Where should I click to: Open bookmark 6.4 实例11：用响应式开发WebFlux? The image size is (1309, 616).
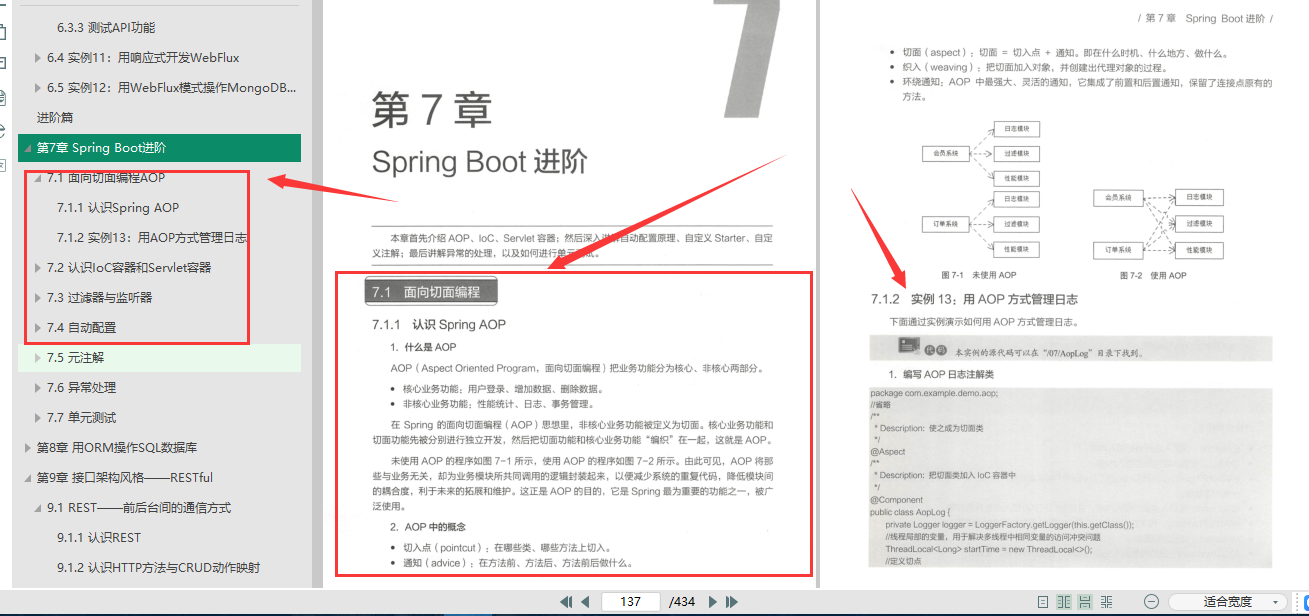coord(143,58)
